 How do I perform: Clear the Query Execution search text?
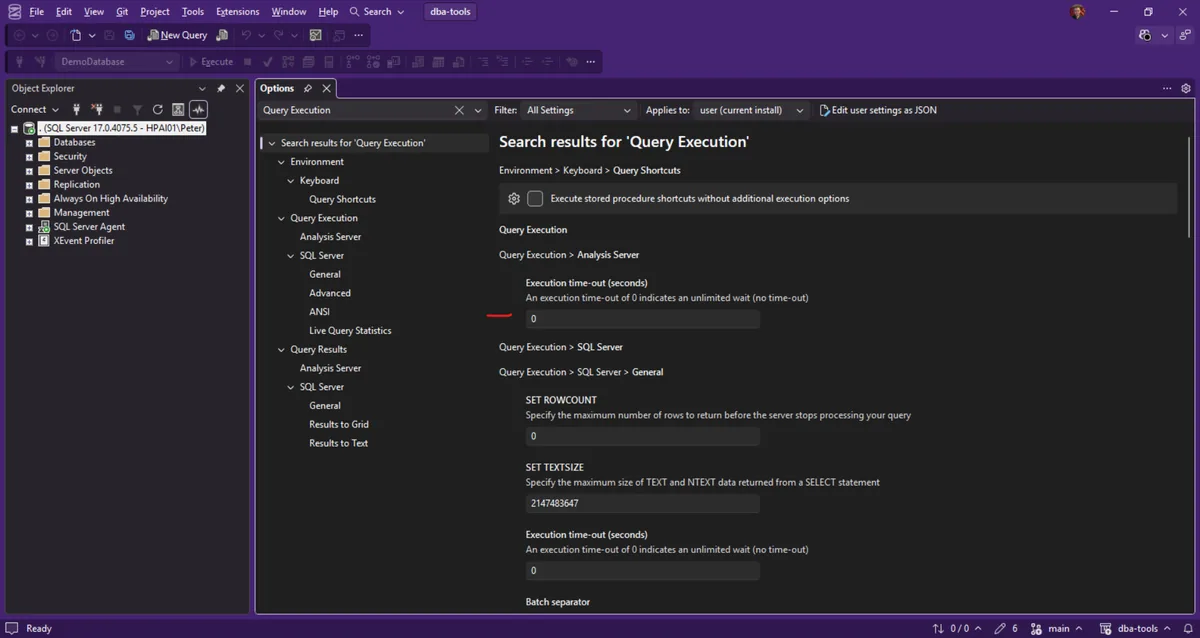(x=459, y=110)
